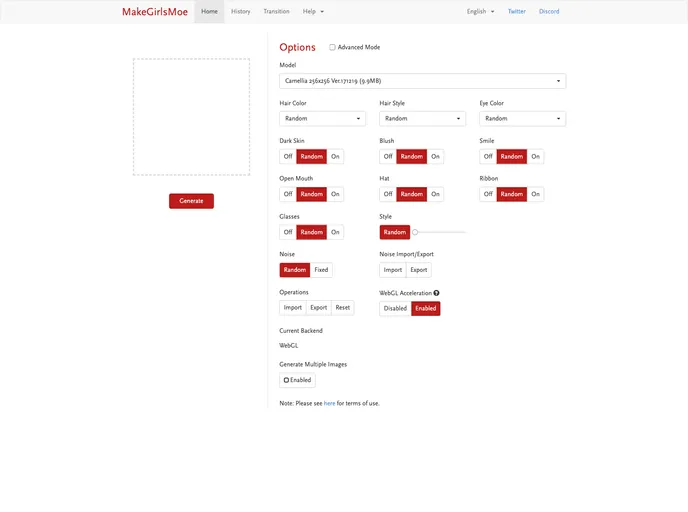Screen dimensions: 688x512
Task: Go to the History tab
Action: 240,12
